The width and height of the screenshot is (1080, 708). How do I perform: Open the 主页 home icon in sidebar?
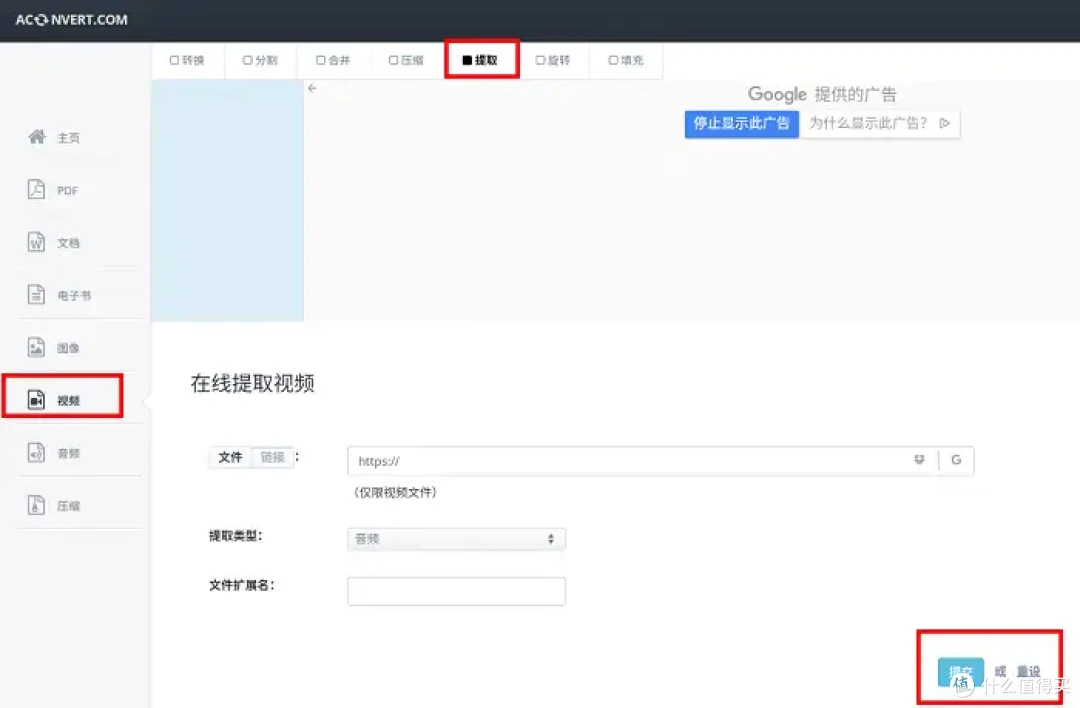[37, 137]
